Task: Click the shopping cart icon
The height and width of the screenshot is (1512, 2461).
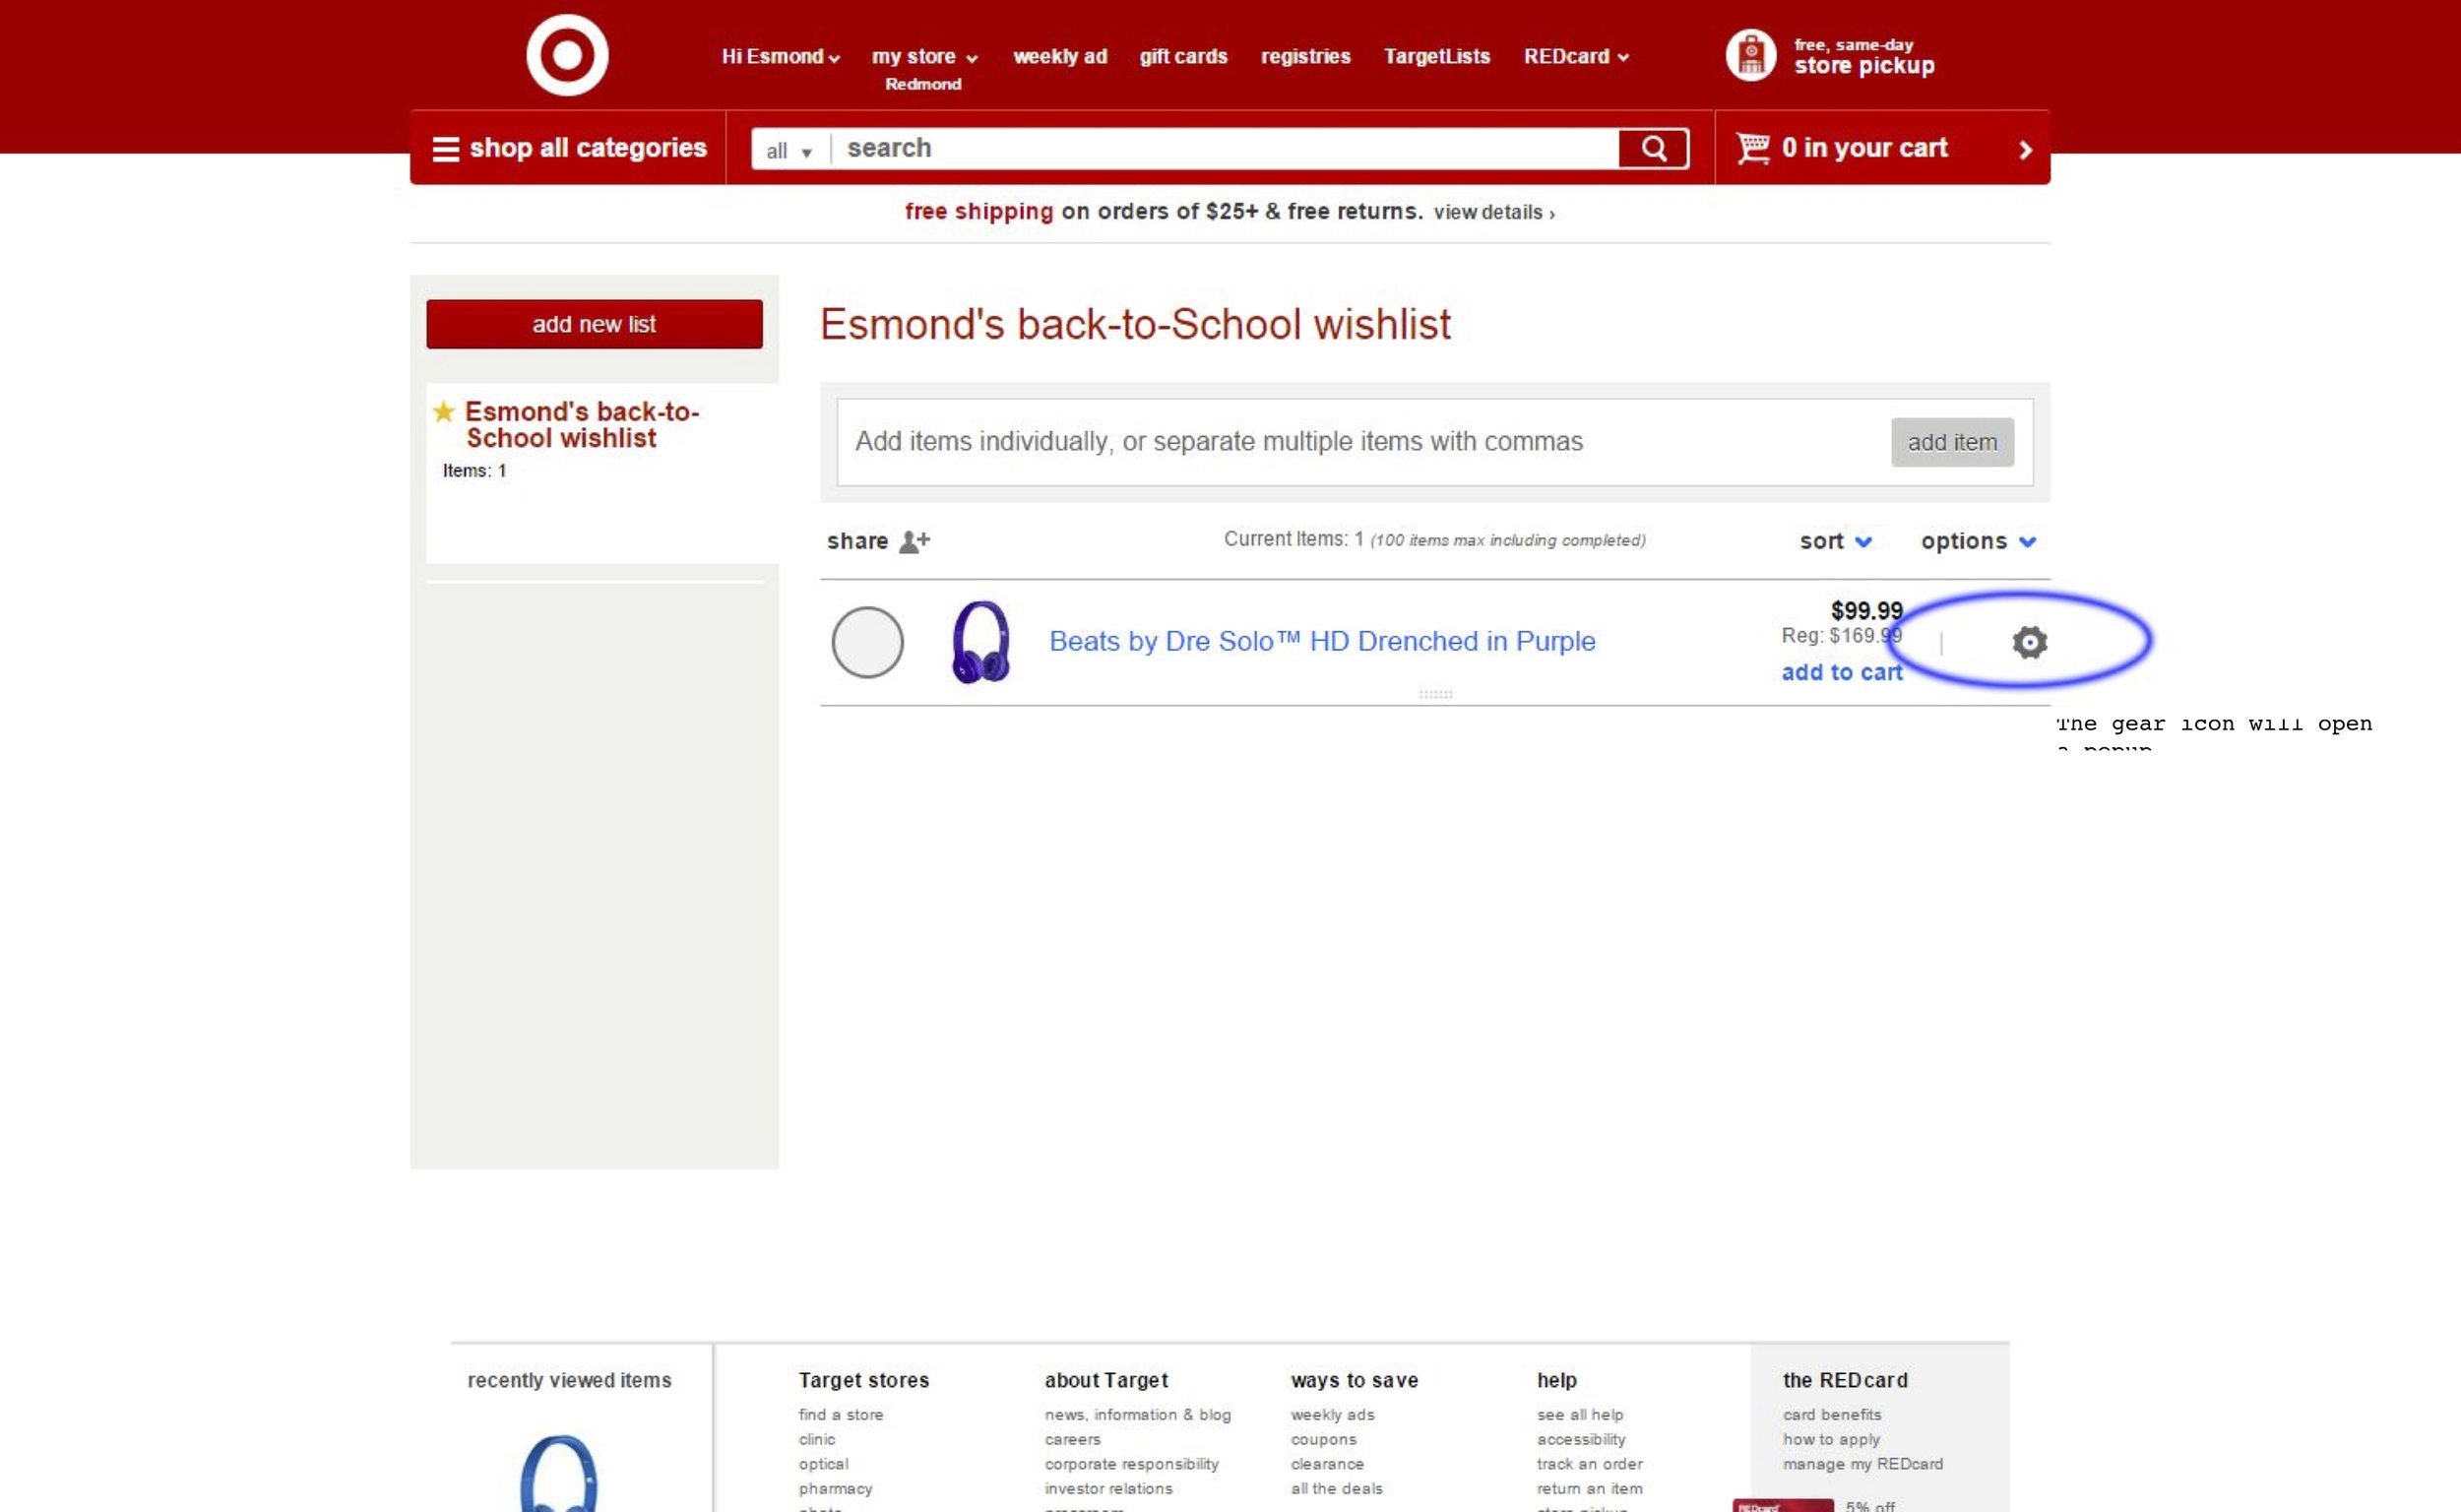Action: click(x=1752, y=148)
